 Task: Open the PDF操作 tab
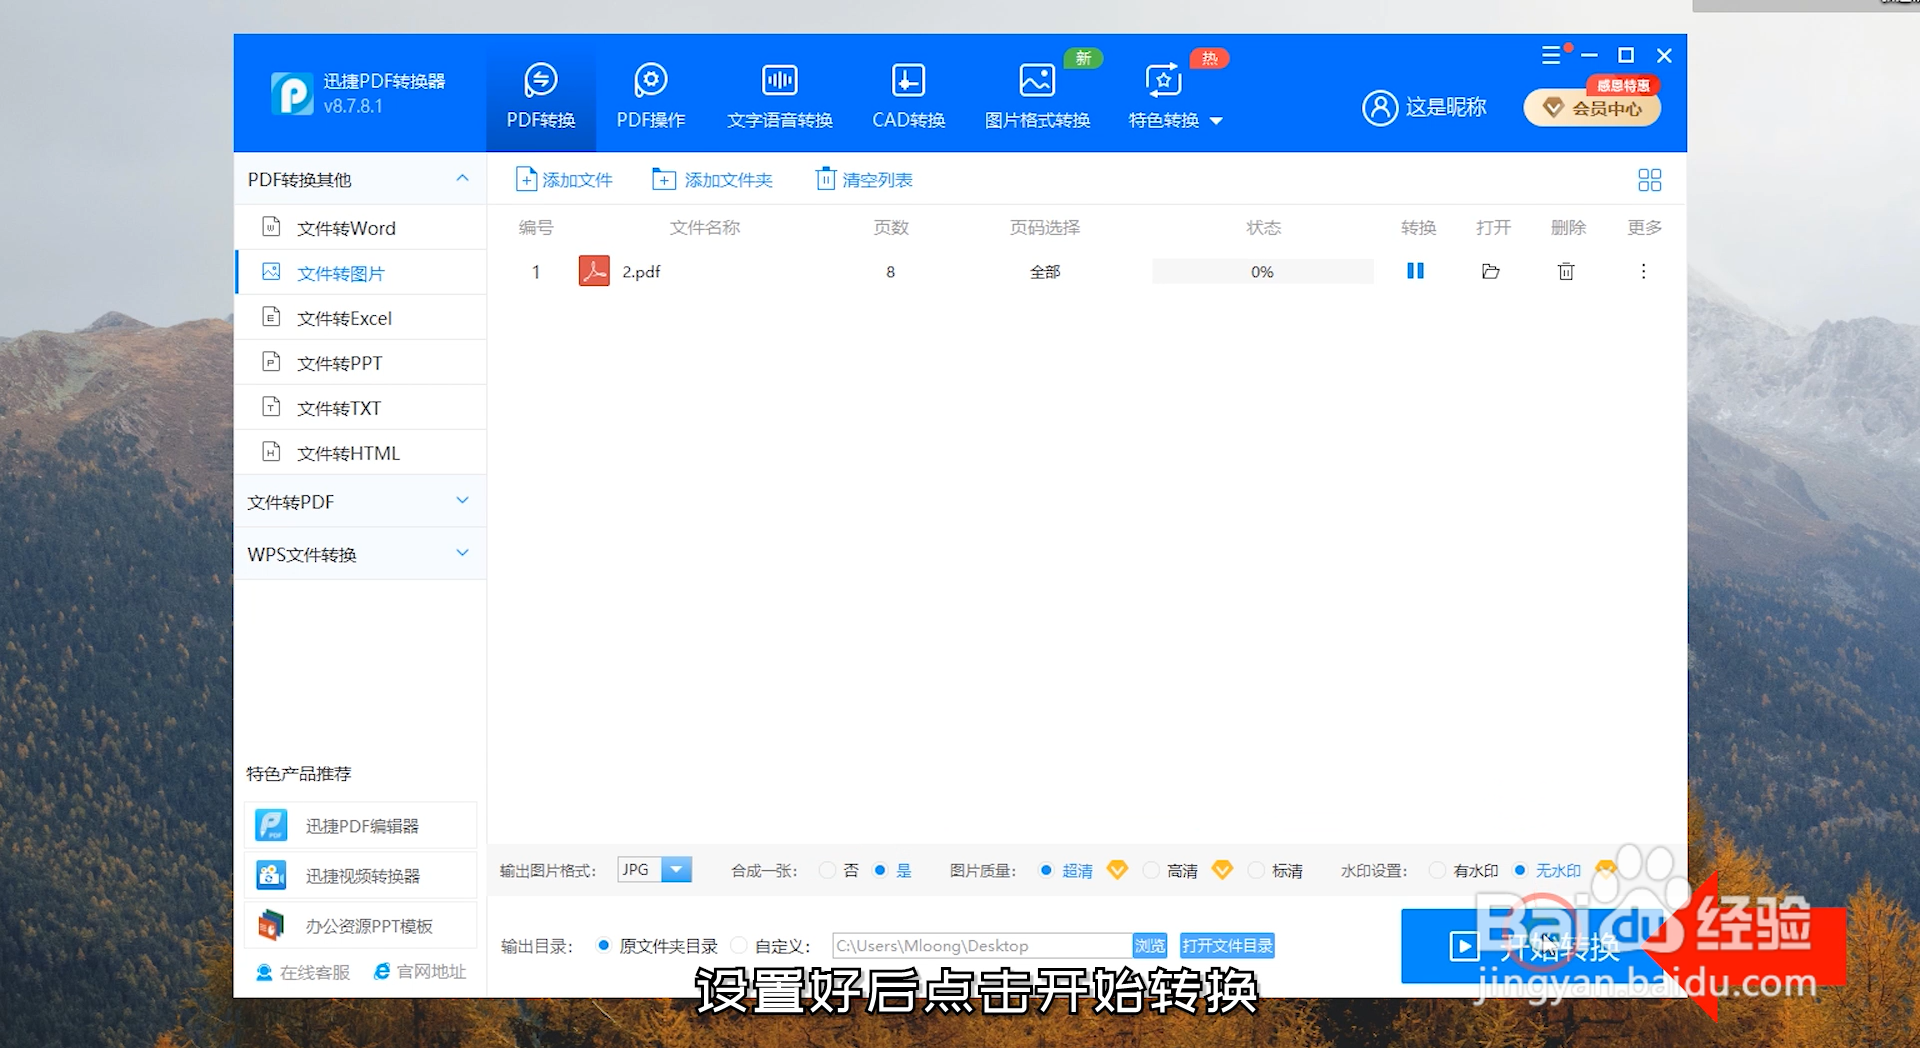pyautogui.click(x=650, y=93)
